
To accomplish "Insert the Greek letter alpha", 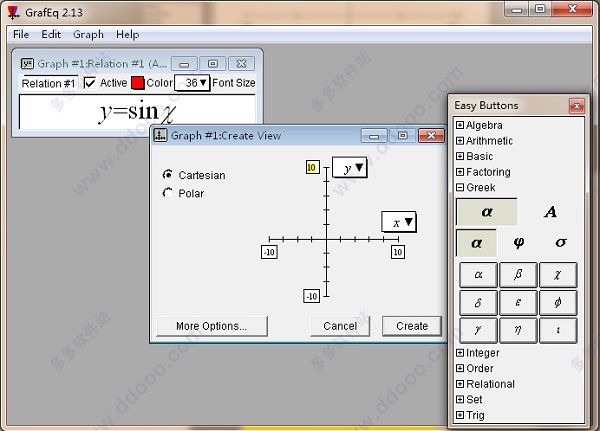I will point(478,275).
